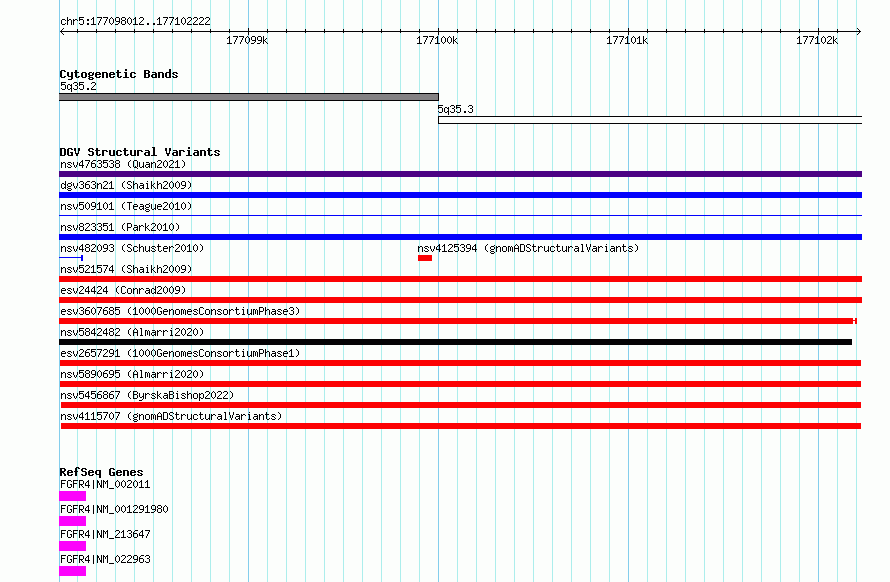
Task: Click the 177099k ruler label
Action: pyautogui.click(x=247, y=41)
